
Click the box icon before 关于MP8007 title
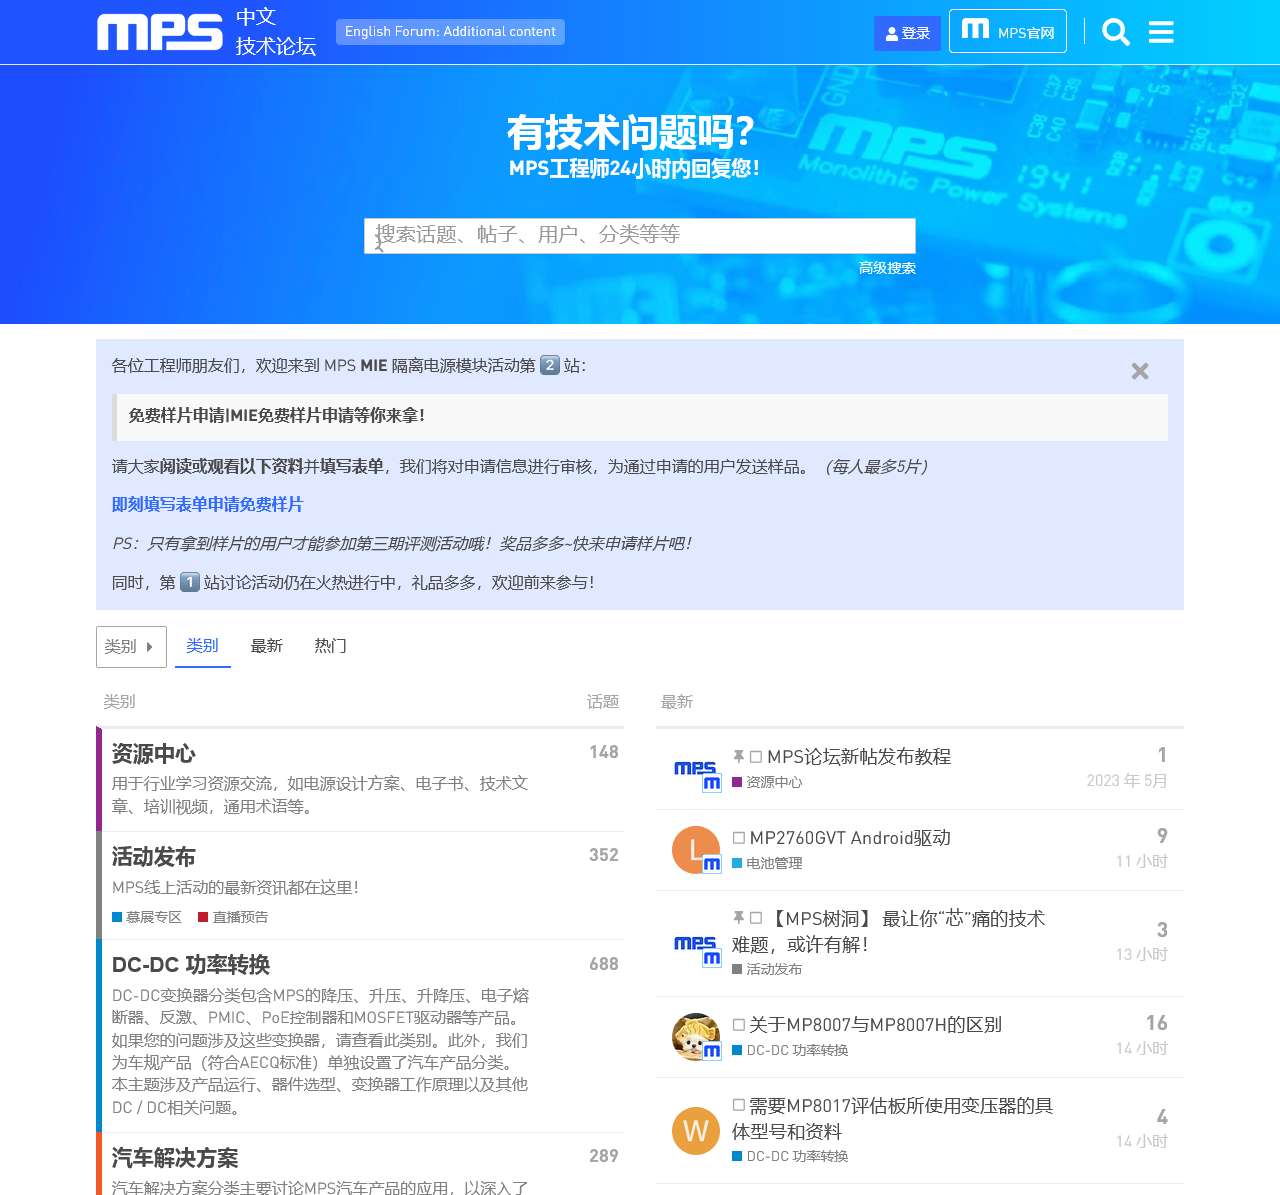click(739, 1025)
